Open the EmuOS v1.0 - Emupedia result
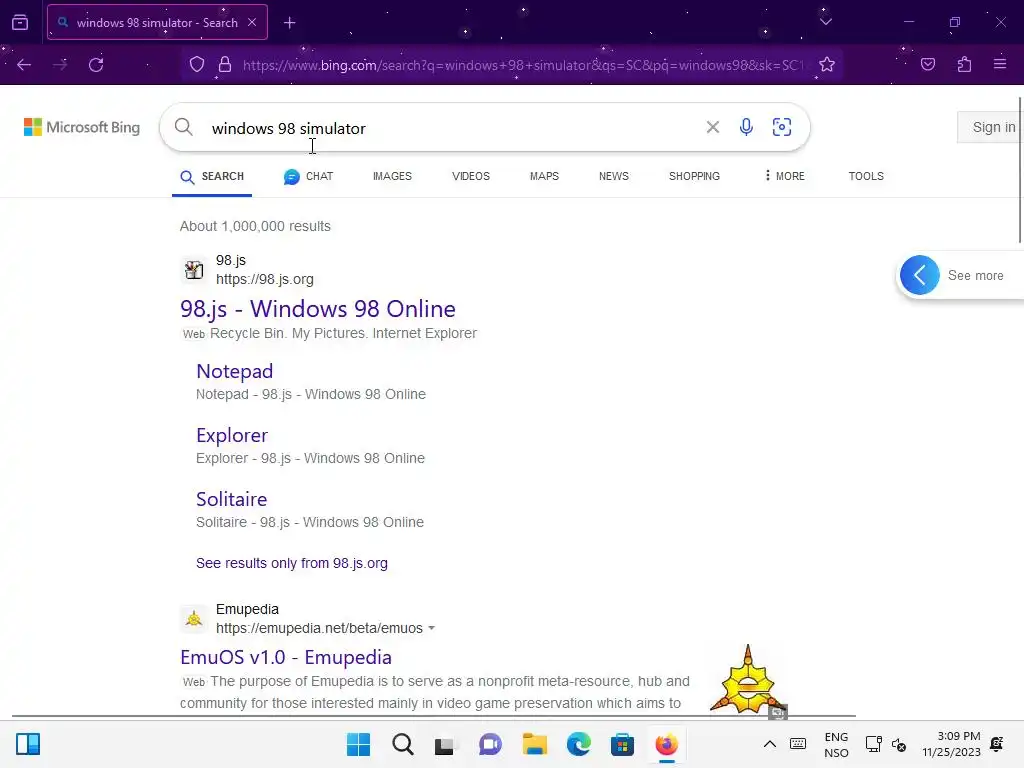 (286, 657)
